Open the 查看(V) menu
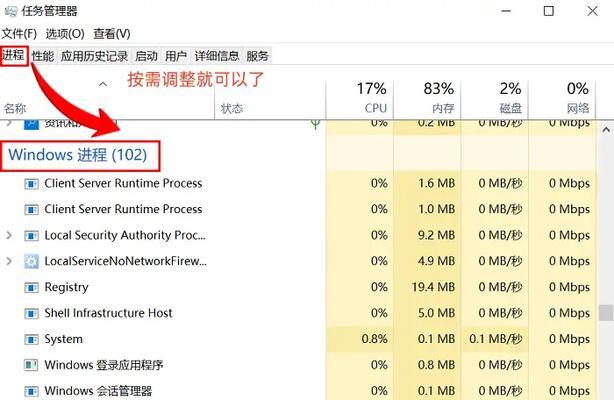Image resolution: width=614 pixels, height=400 pixels. tap(112, 34)
